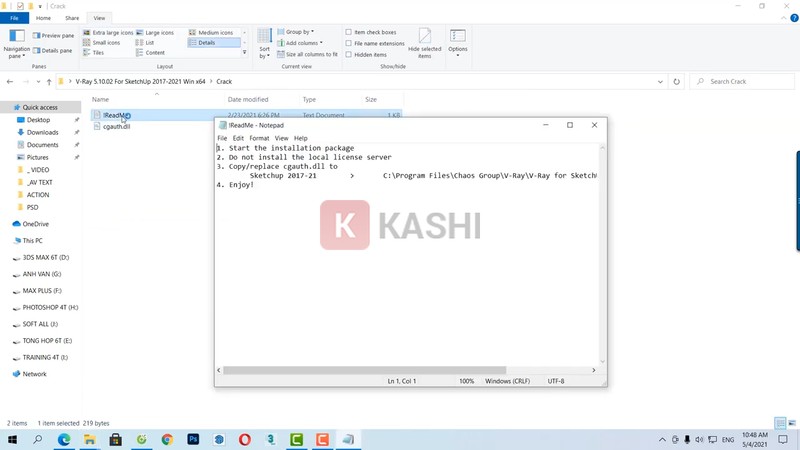800x450 pixels.
Task: Click Size all columns to fit
Action: [307, 54]
